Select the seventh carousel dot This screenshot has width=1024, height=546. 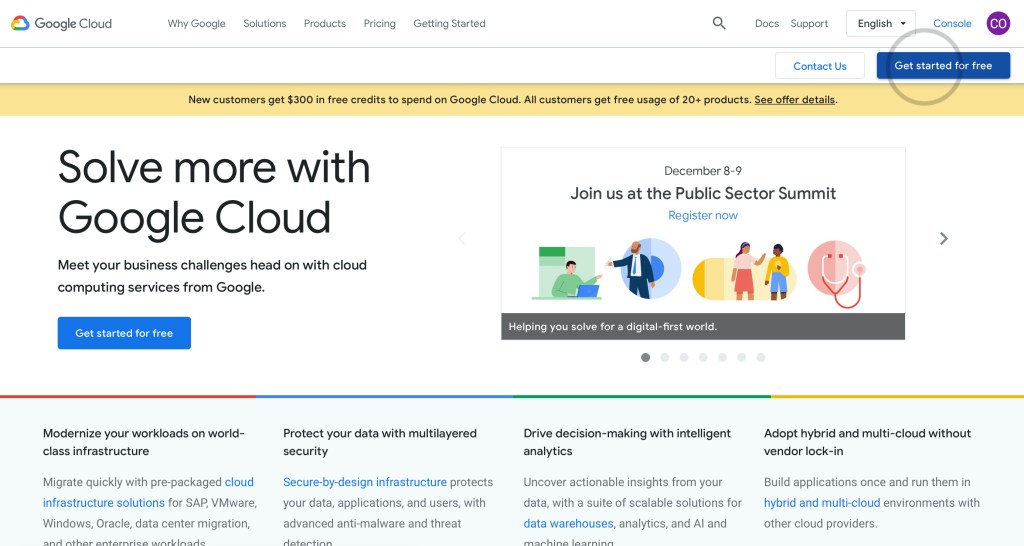[761, 357]
